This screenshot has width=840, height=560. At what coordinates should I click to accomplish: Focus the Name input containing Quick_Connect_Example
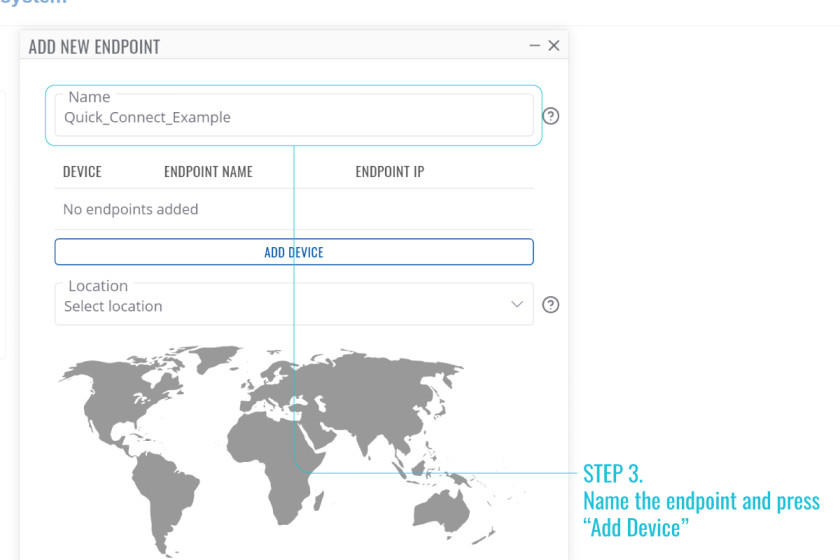[294, 115]
